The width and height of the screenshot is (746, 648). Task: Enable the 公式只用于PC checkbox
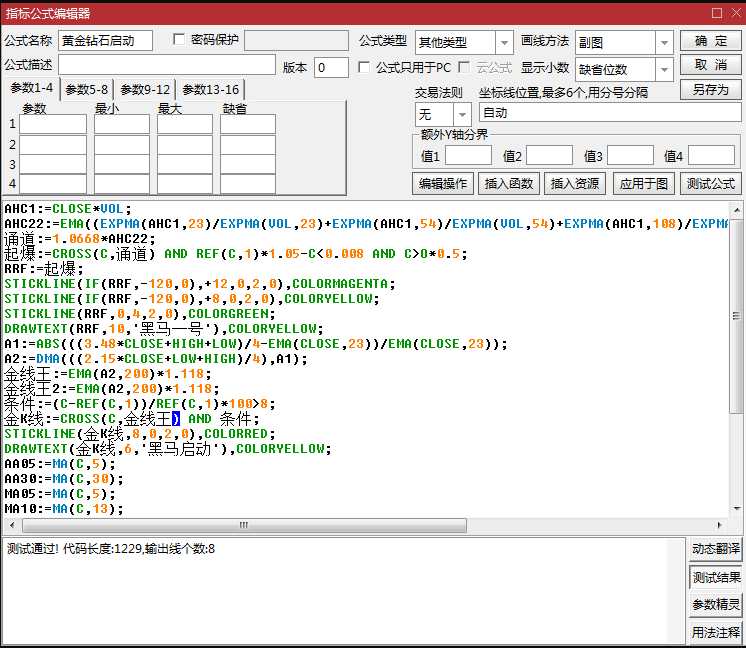pos(364,67)
